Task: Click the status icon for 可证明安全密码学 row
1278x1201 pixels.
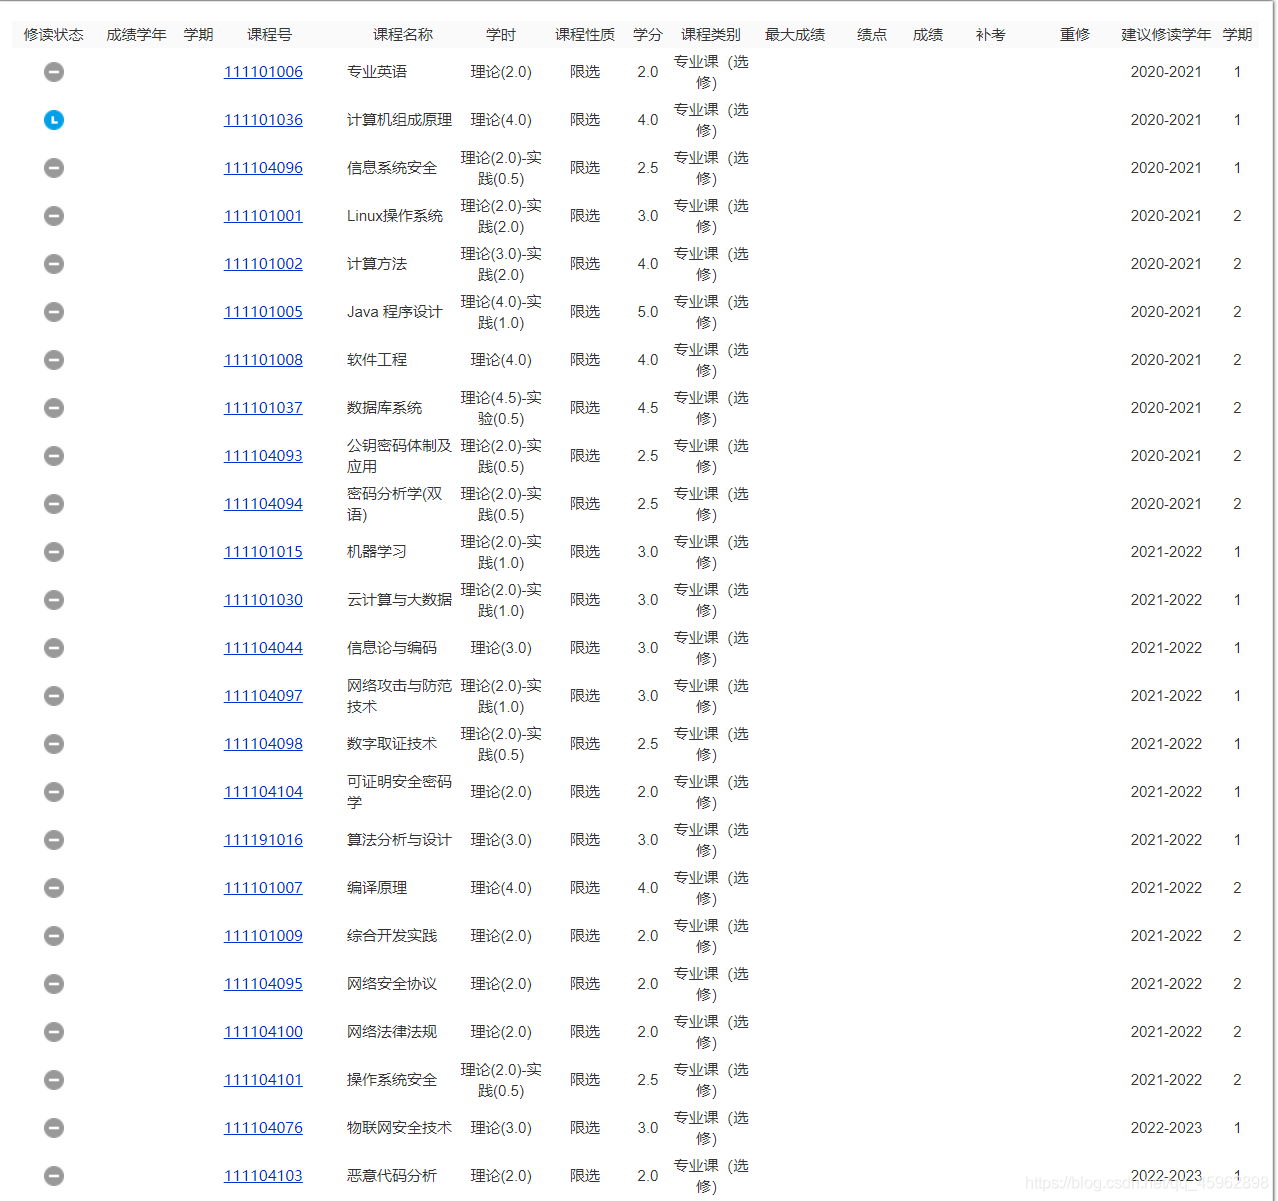Action: pyautogui.click(x=54, y=792)
